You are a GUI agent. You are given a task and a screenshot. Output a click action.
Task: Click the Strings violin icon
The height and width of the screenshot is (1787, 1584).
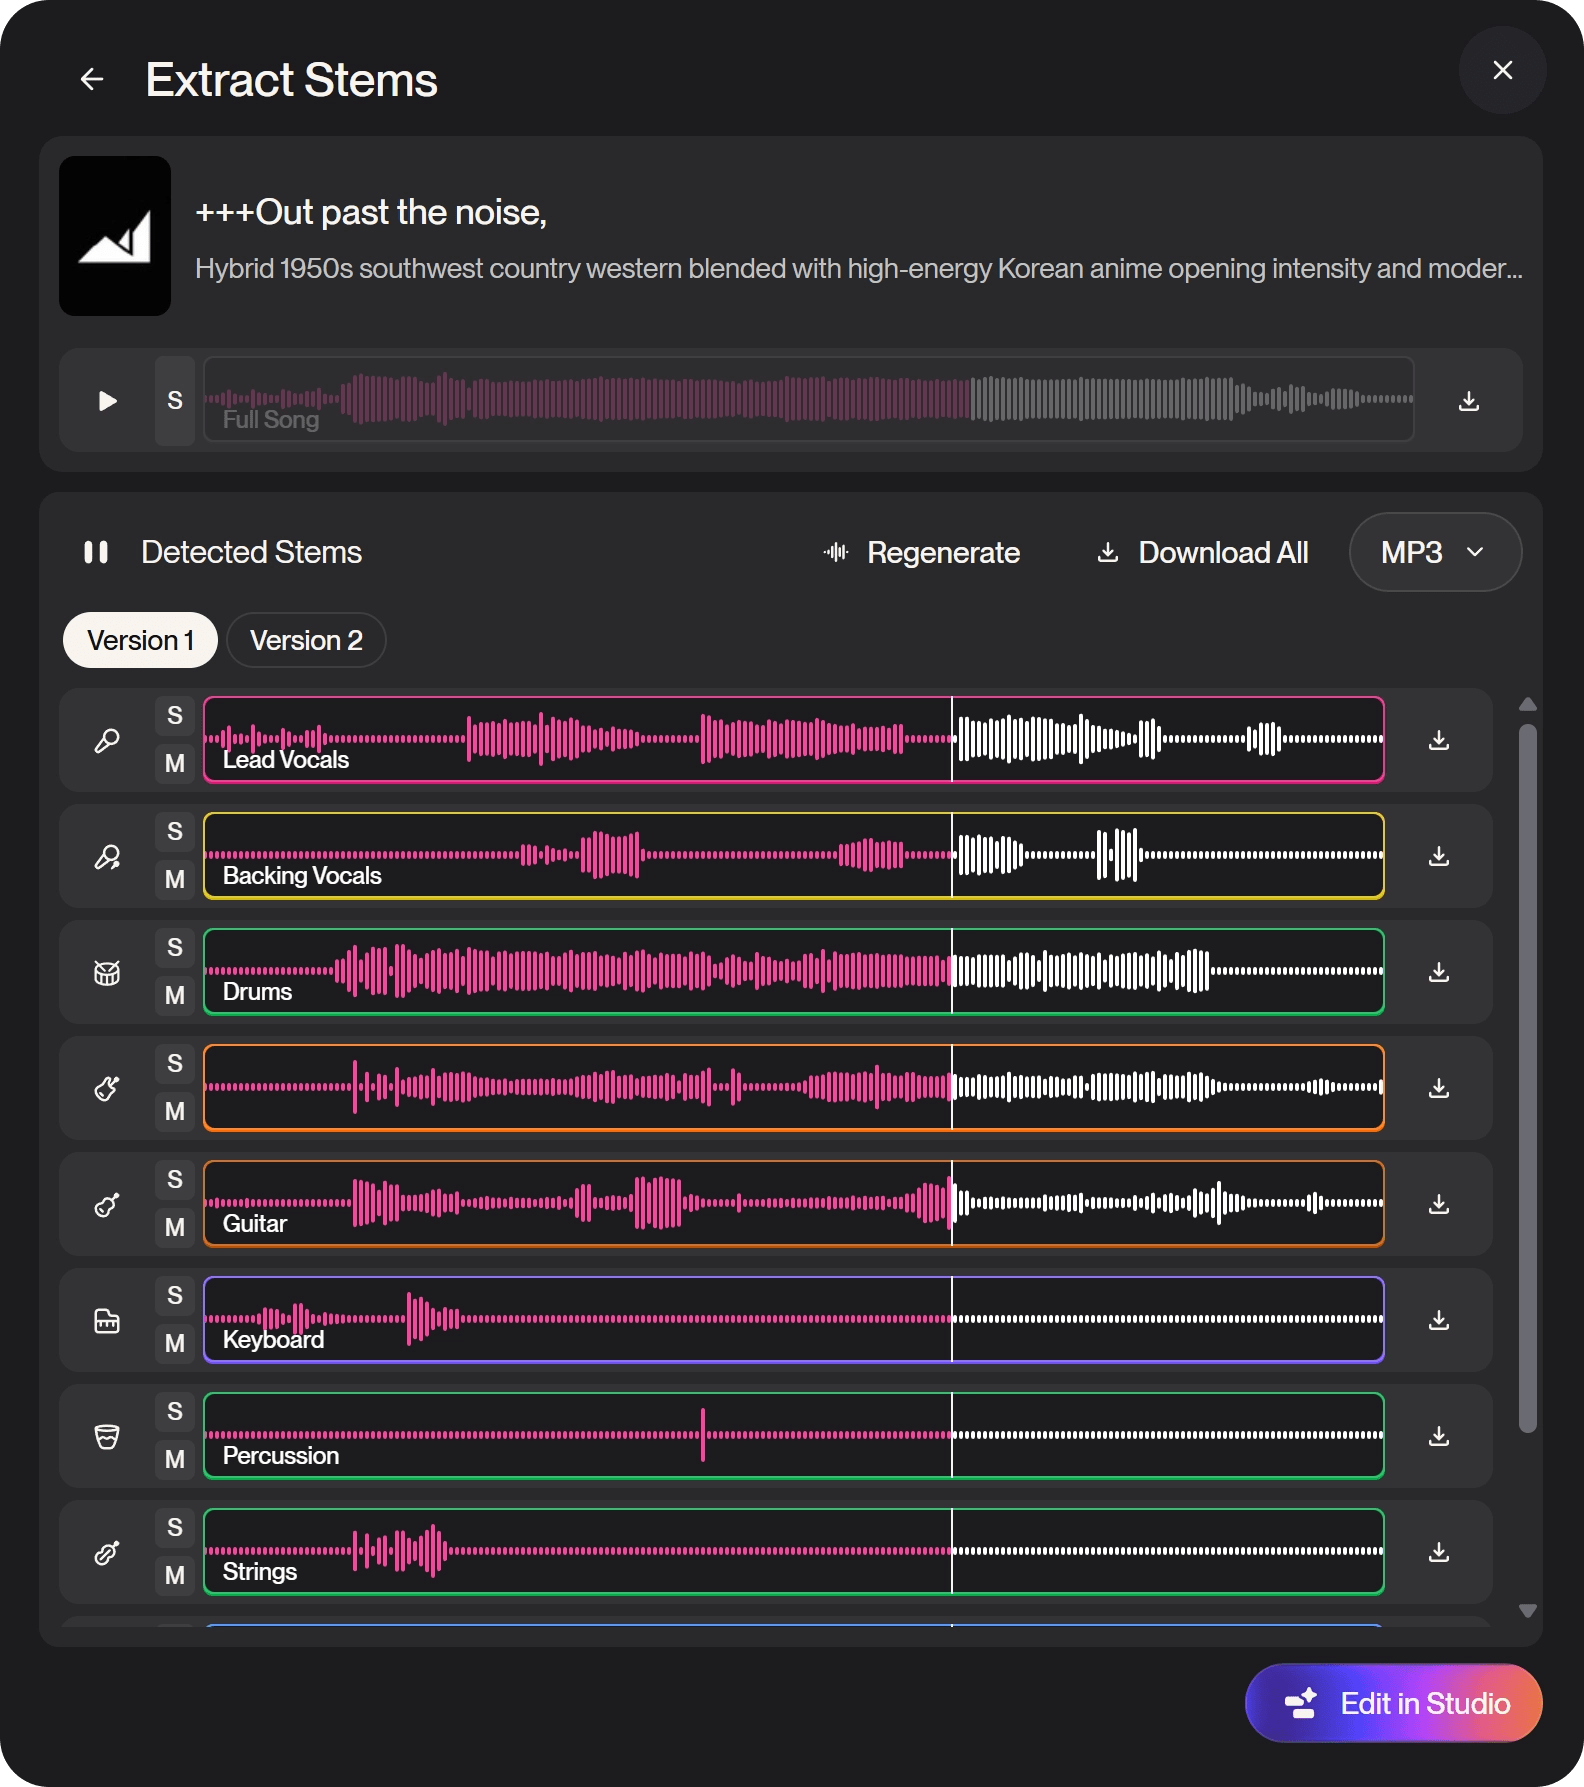click(x=107, y=1552)
